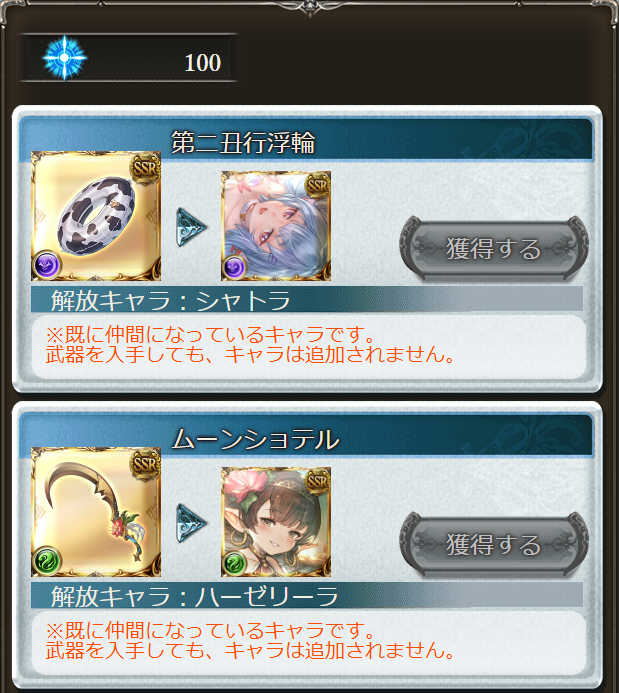The width and height of the screenshot is (619, 693).
Task: Click the SSR badge on sickle weapon
Action: tap(145, 463)
